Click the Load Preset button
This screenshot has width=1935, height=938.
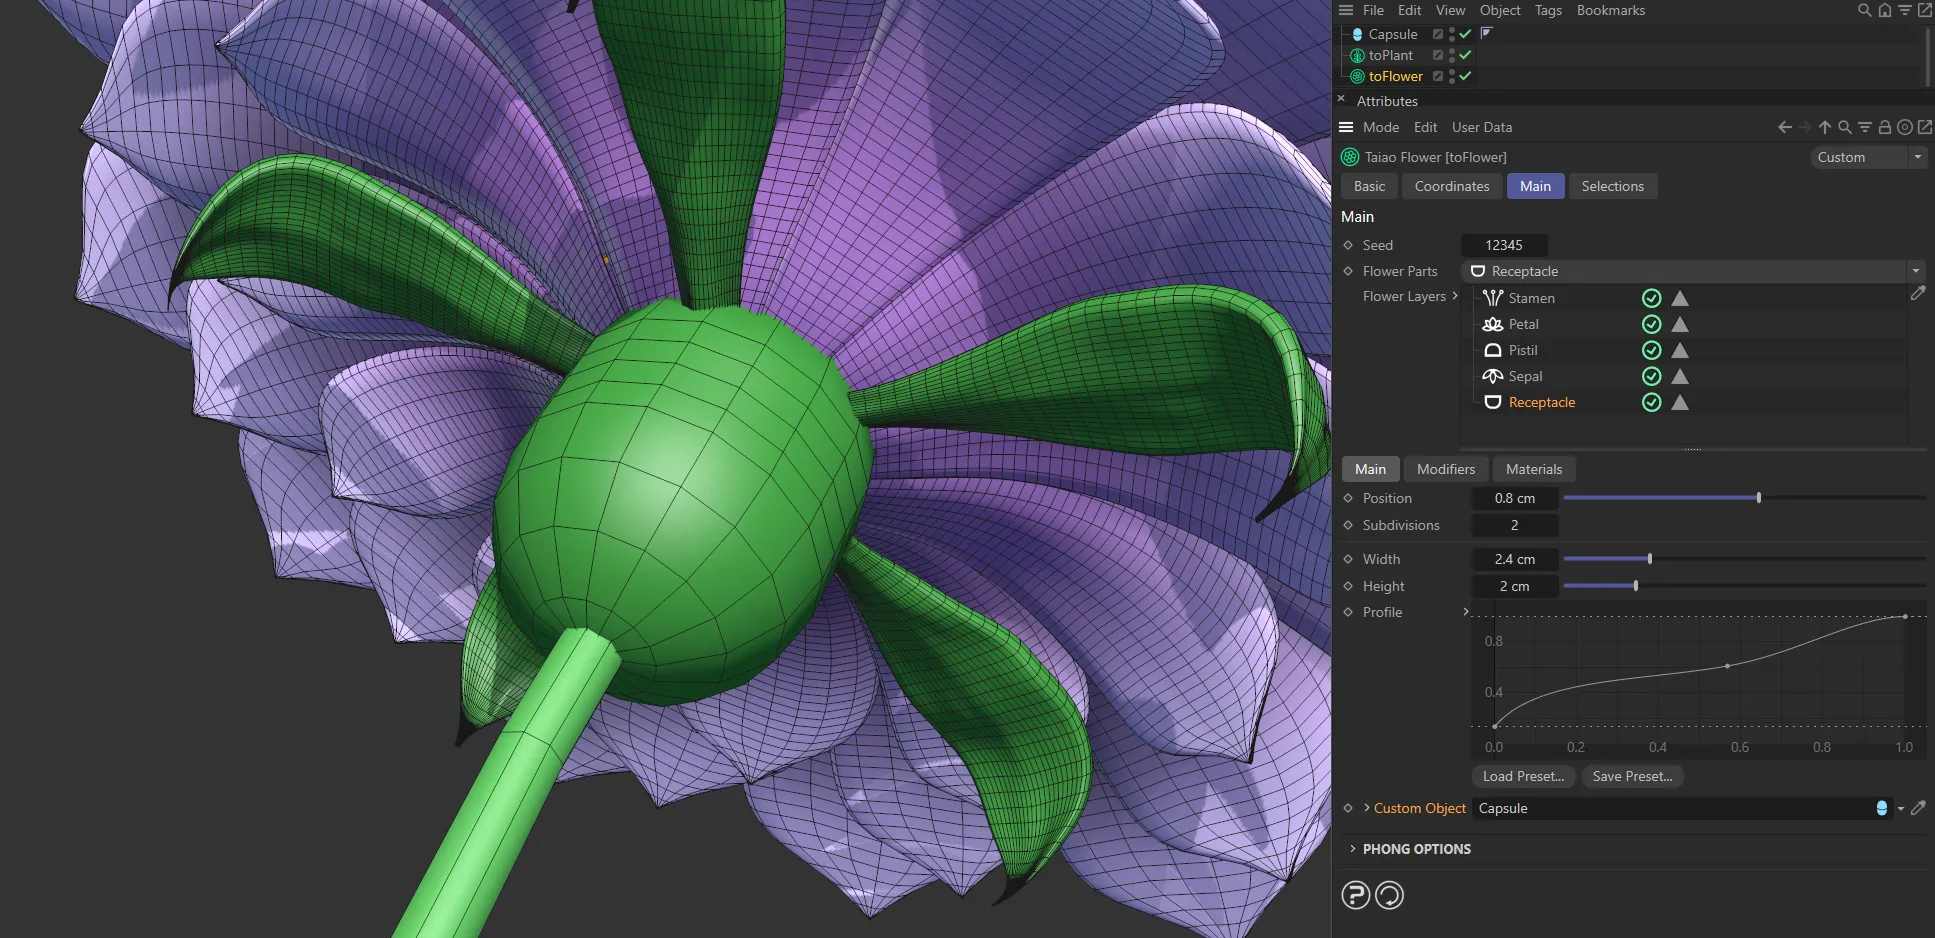click(1523, 776)
